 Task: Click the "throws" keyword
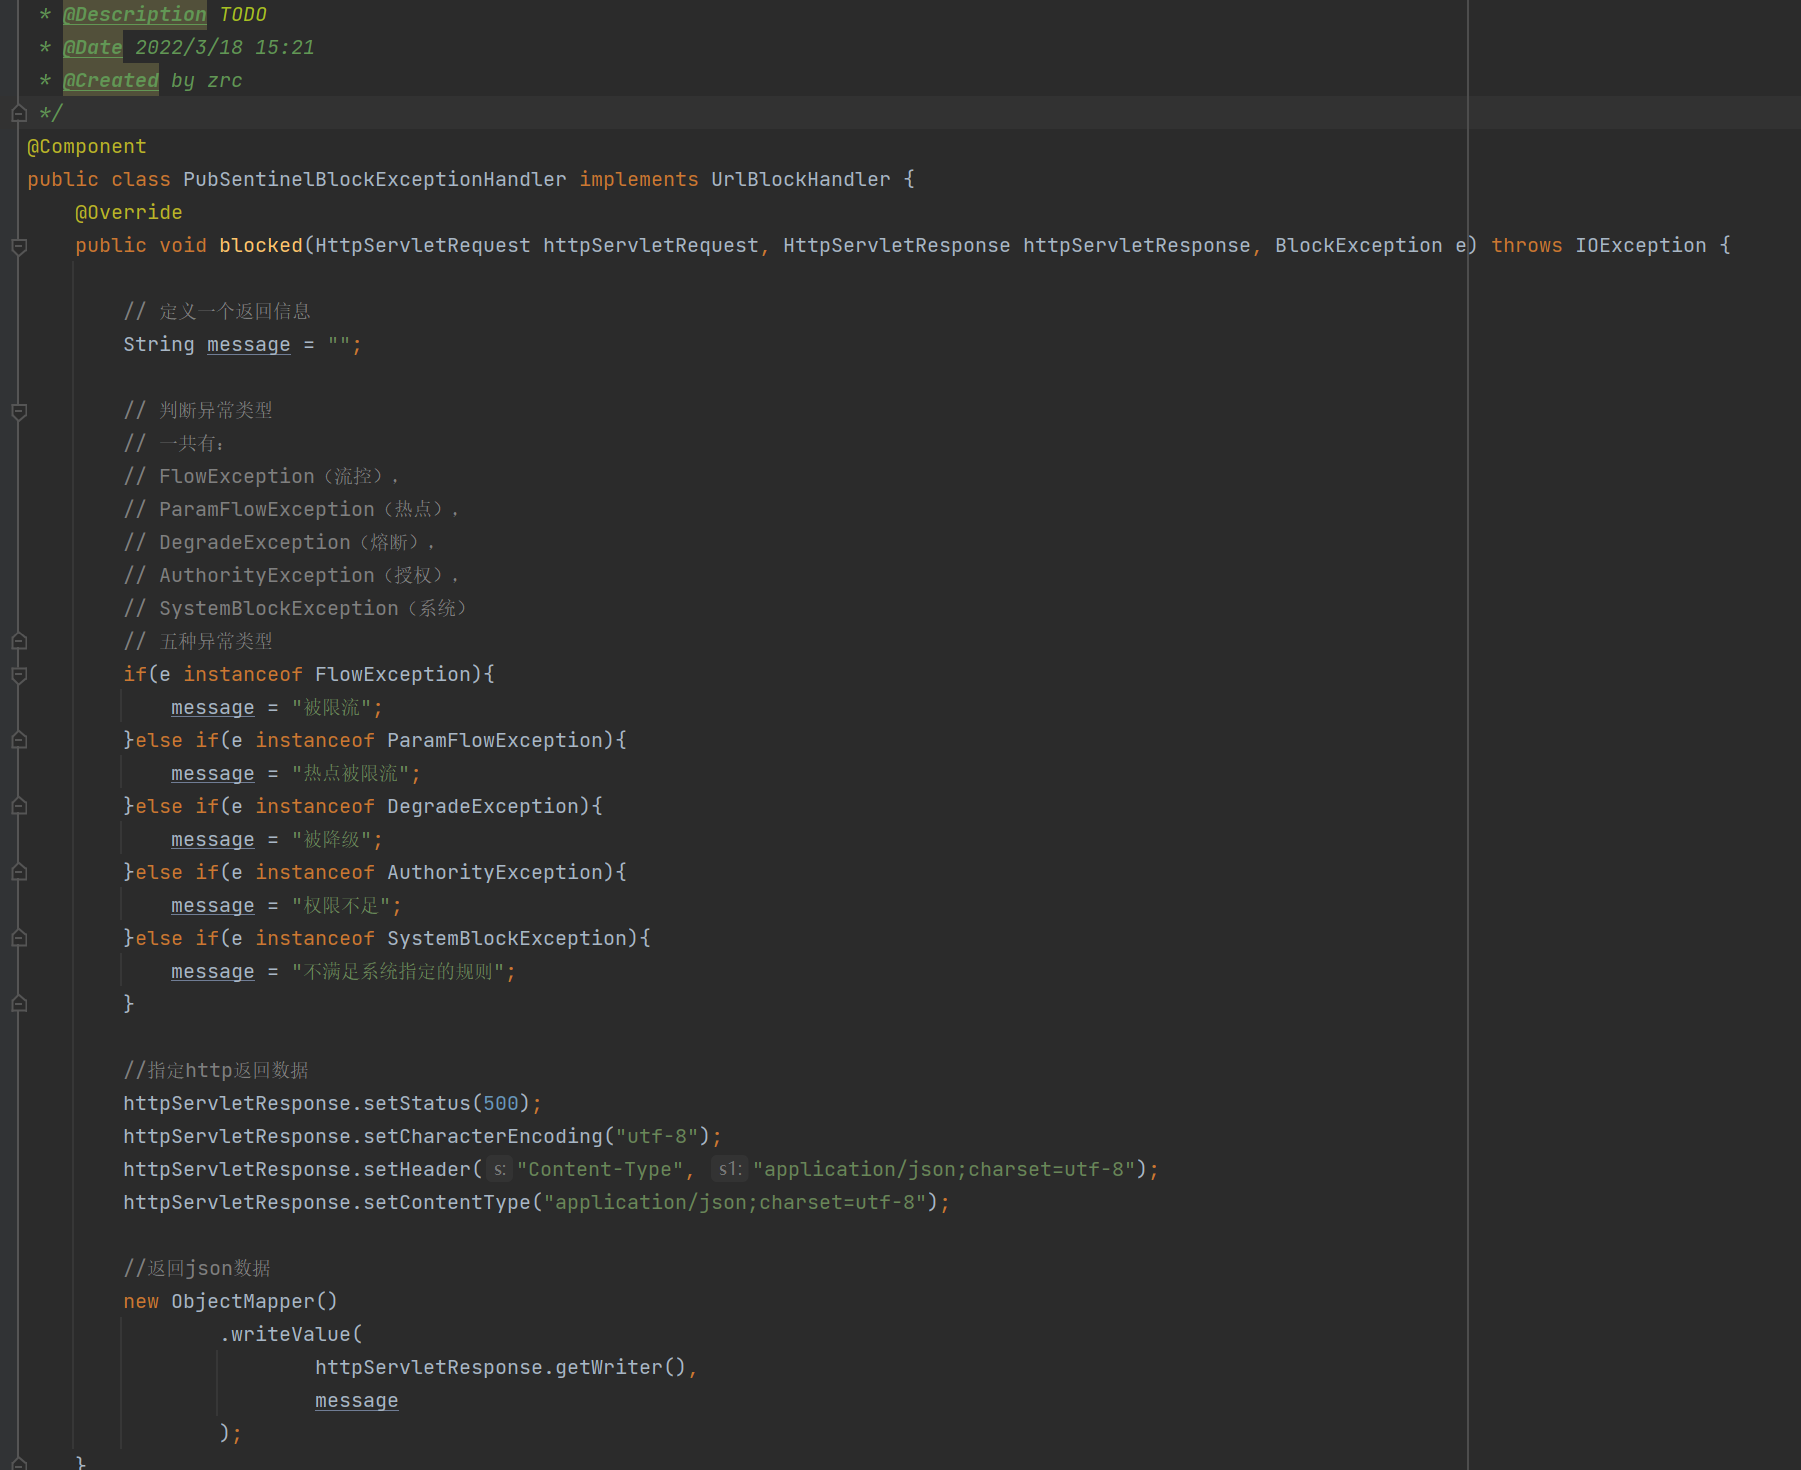(x=1527, y=246)
